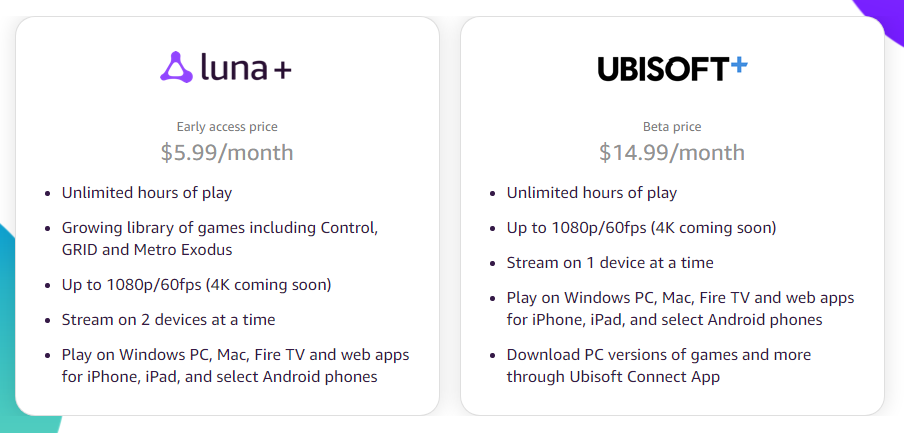Select Ubisoft+ "Unlimited hours of play" bullet
This screenshot has height=433, width=904.
coord(591,193)
